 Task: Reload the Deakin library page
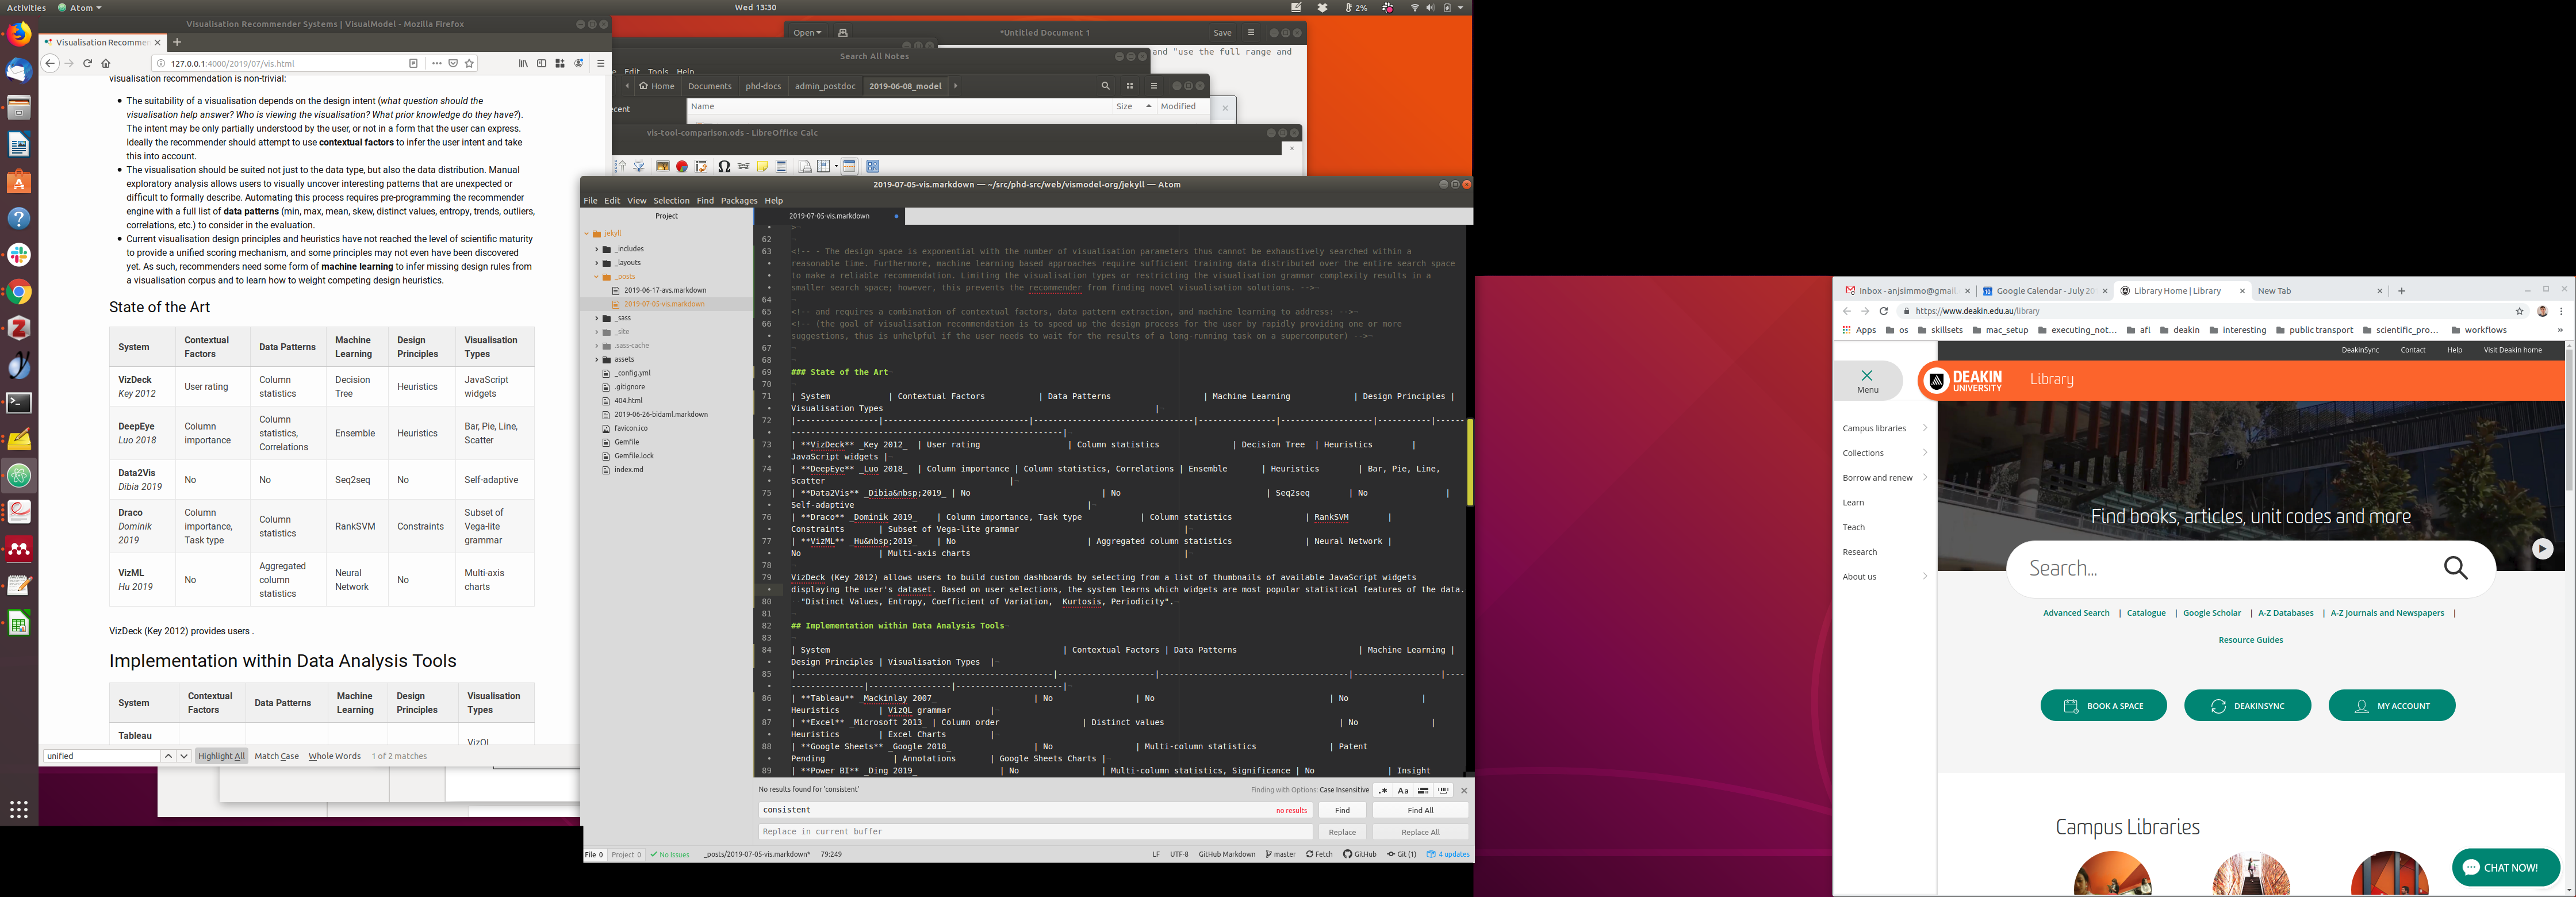click(x=1883, y=311)
